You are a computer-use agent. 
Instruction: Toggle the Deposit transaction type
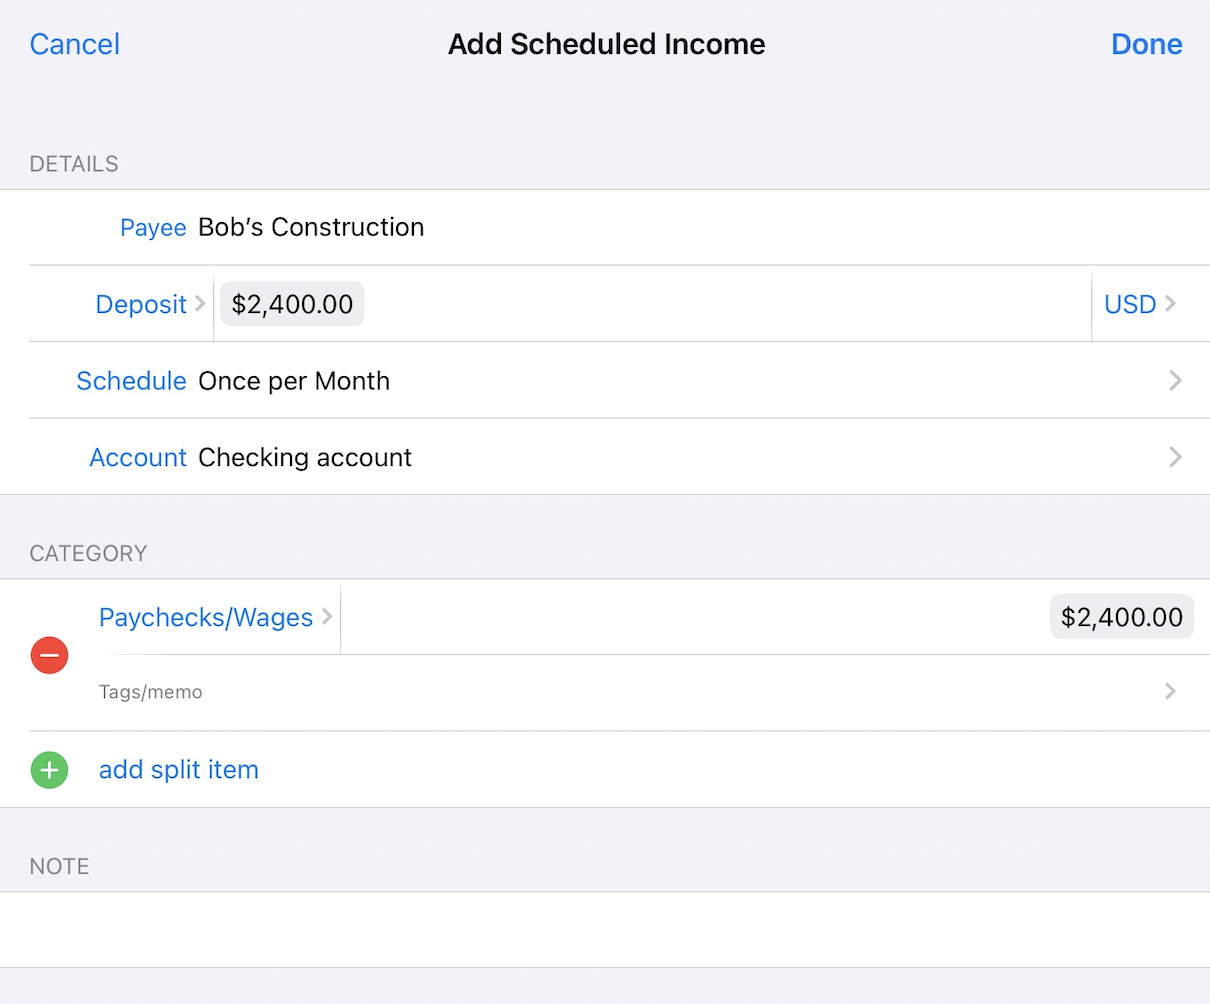pyautogui.click(x=150, y=304)
